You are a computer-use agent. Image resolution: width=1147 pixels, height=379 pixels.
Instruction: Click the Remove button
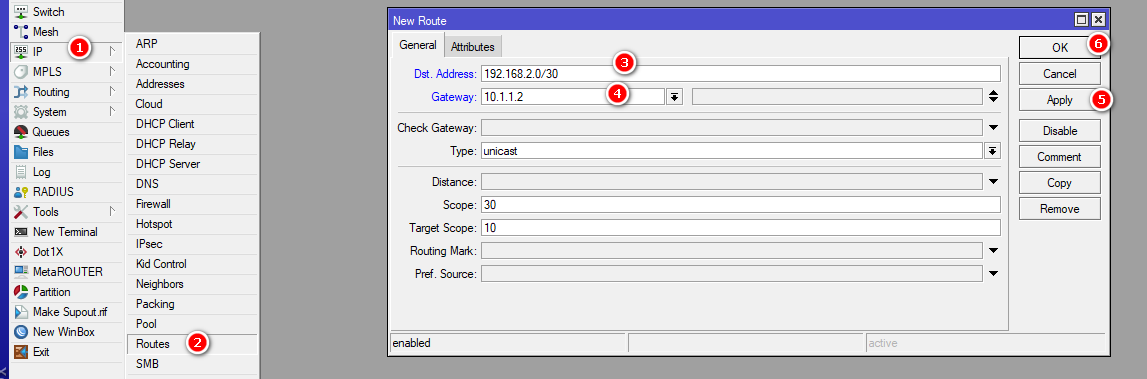pos(1059,209)
